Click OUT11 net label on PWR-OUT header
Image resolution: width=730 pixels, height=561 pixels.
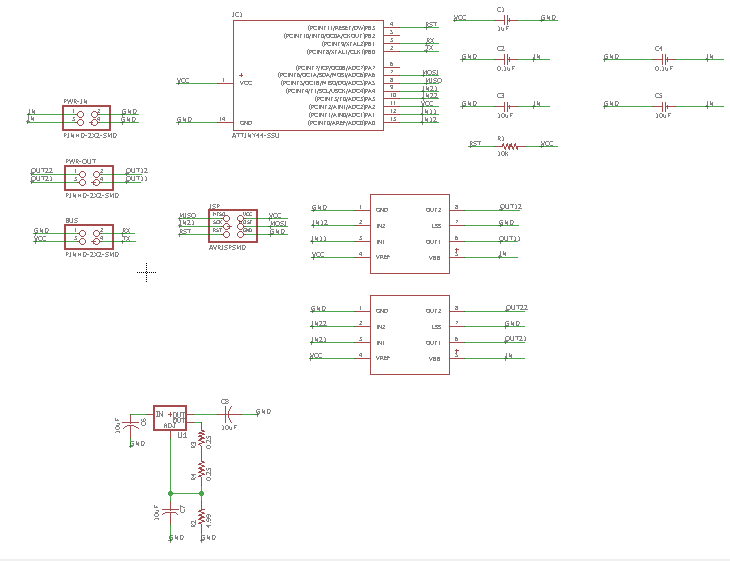click(137, 178)
